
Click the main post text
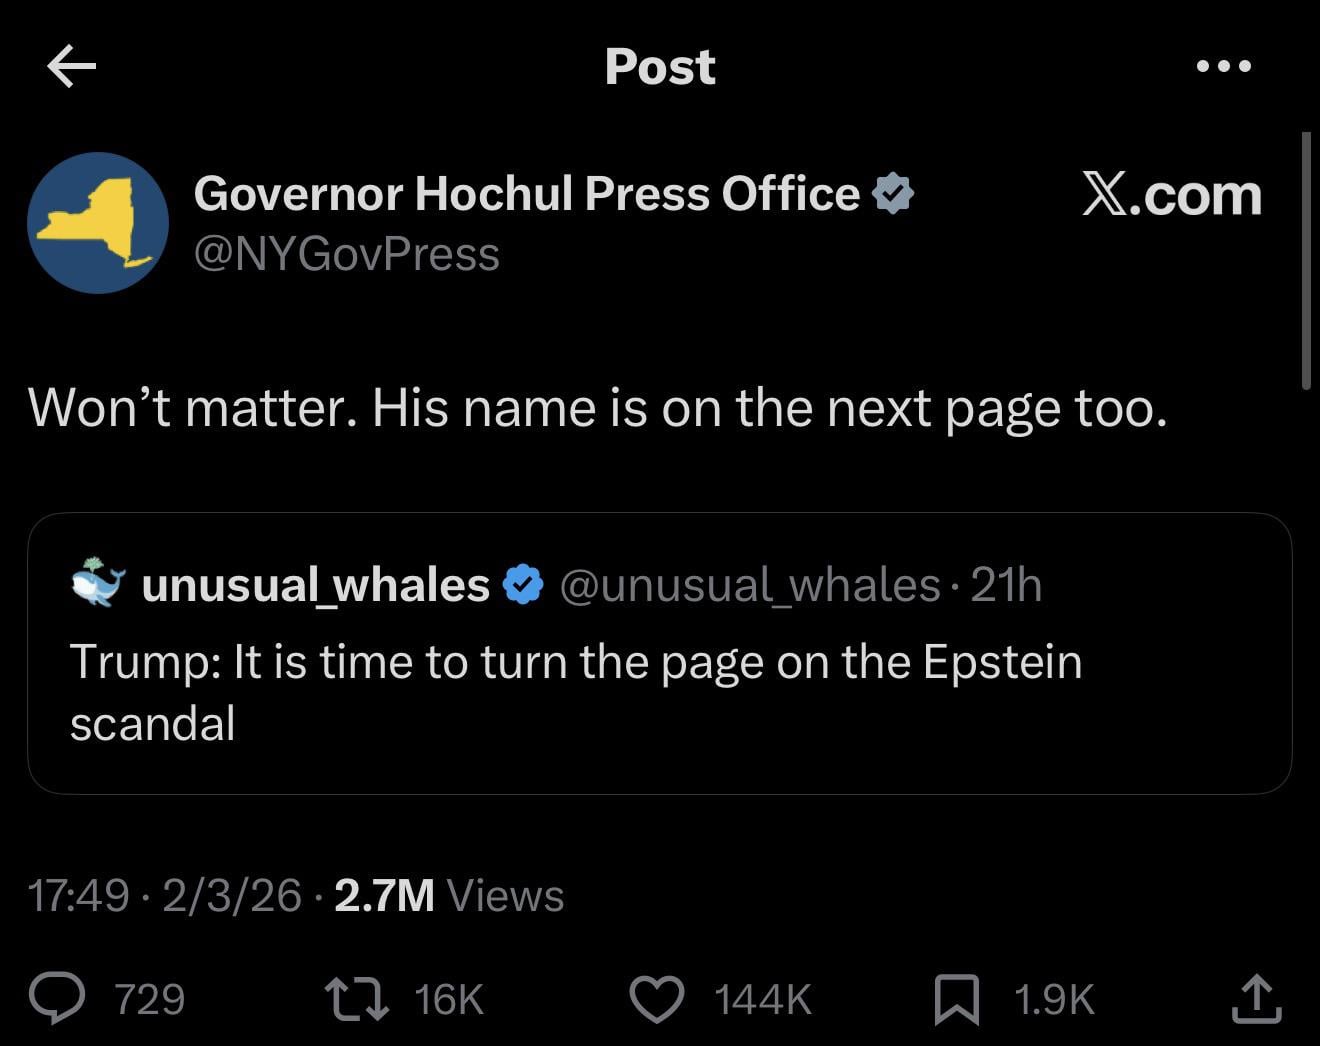(598, 408)
